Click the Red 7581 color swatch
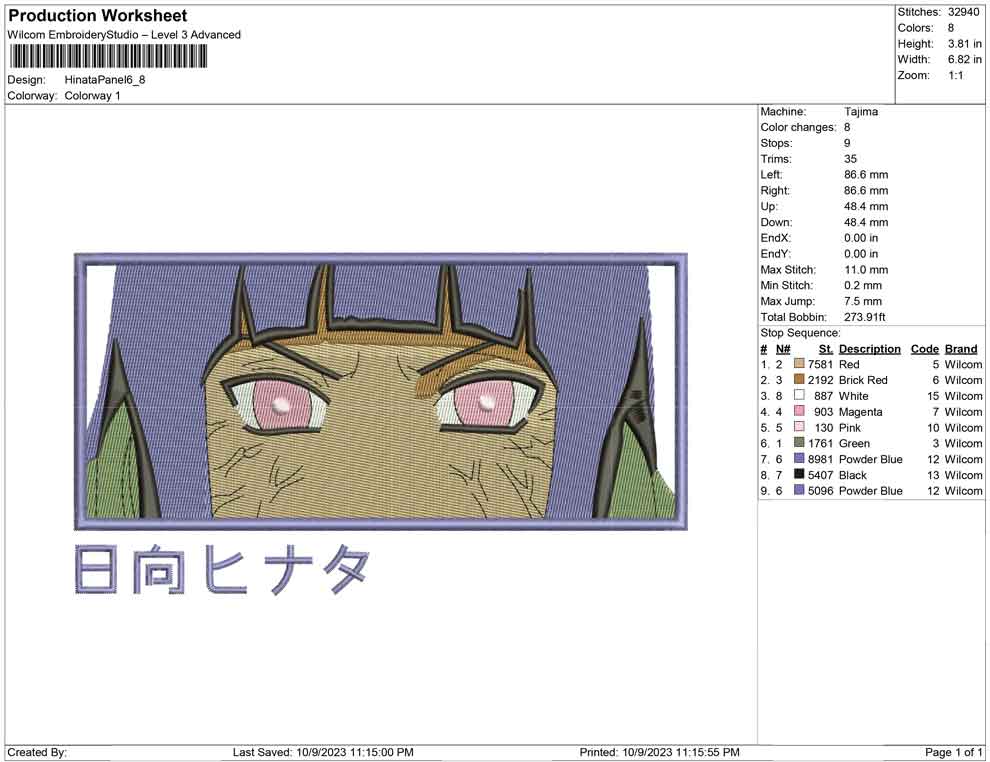Screen dimensions: 990x762 [799, 364]
